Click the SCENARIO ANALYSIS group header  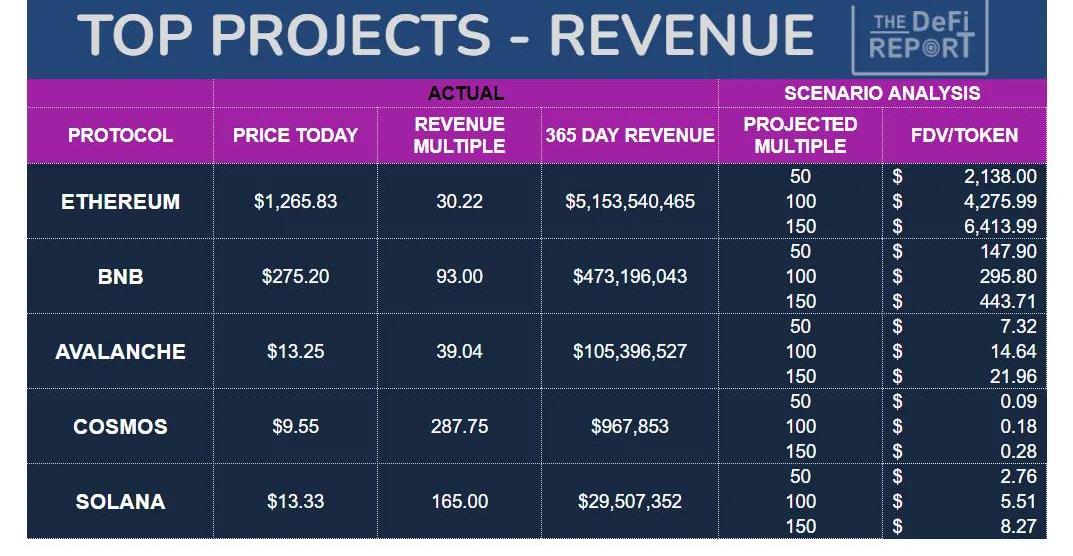tap(881, 93)
